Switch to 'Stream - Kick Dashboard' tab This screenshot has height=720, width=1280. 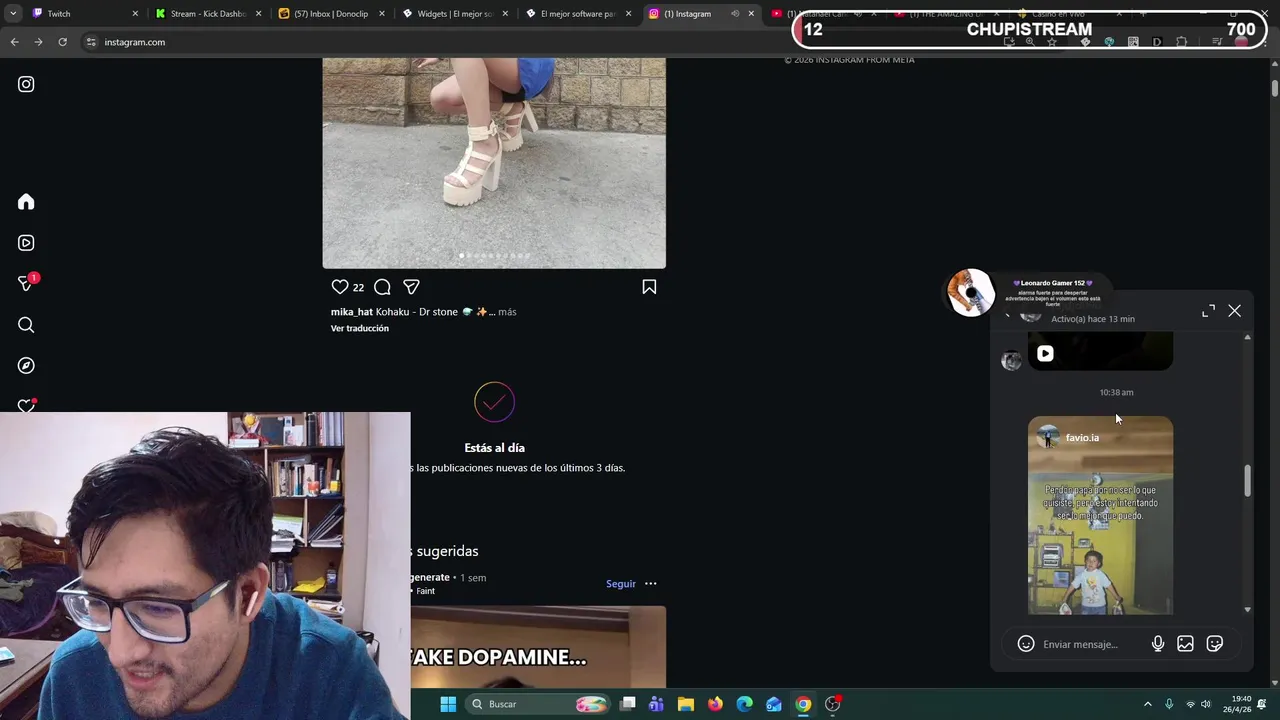click(x=208, y=14)
